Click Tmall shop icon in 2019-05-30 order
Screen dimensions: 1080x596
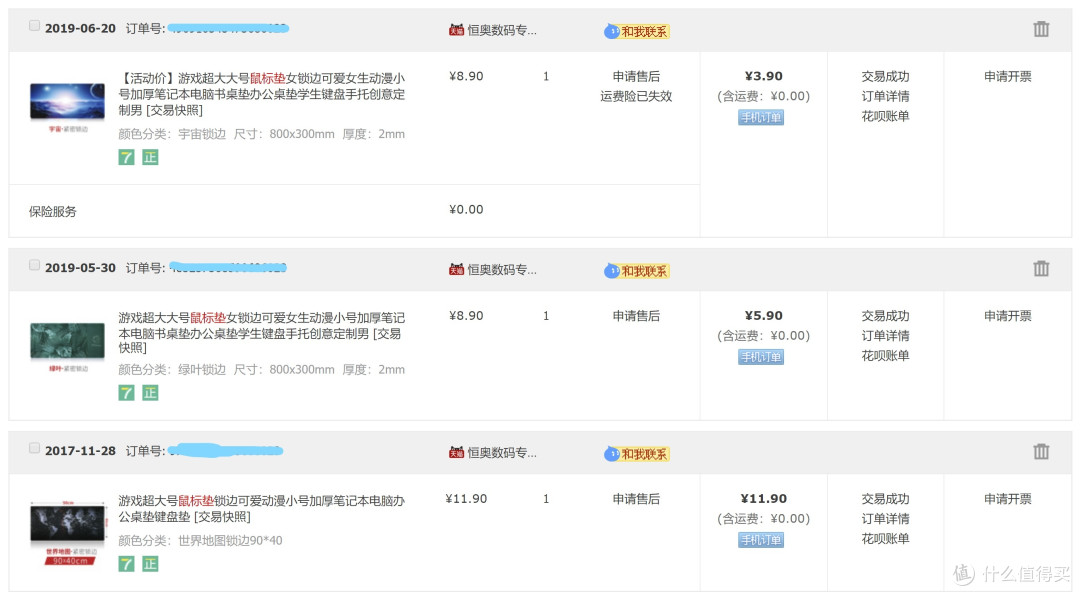pos(456,269)
